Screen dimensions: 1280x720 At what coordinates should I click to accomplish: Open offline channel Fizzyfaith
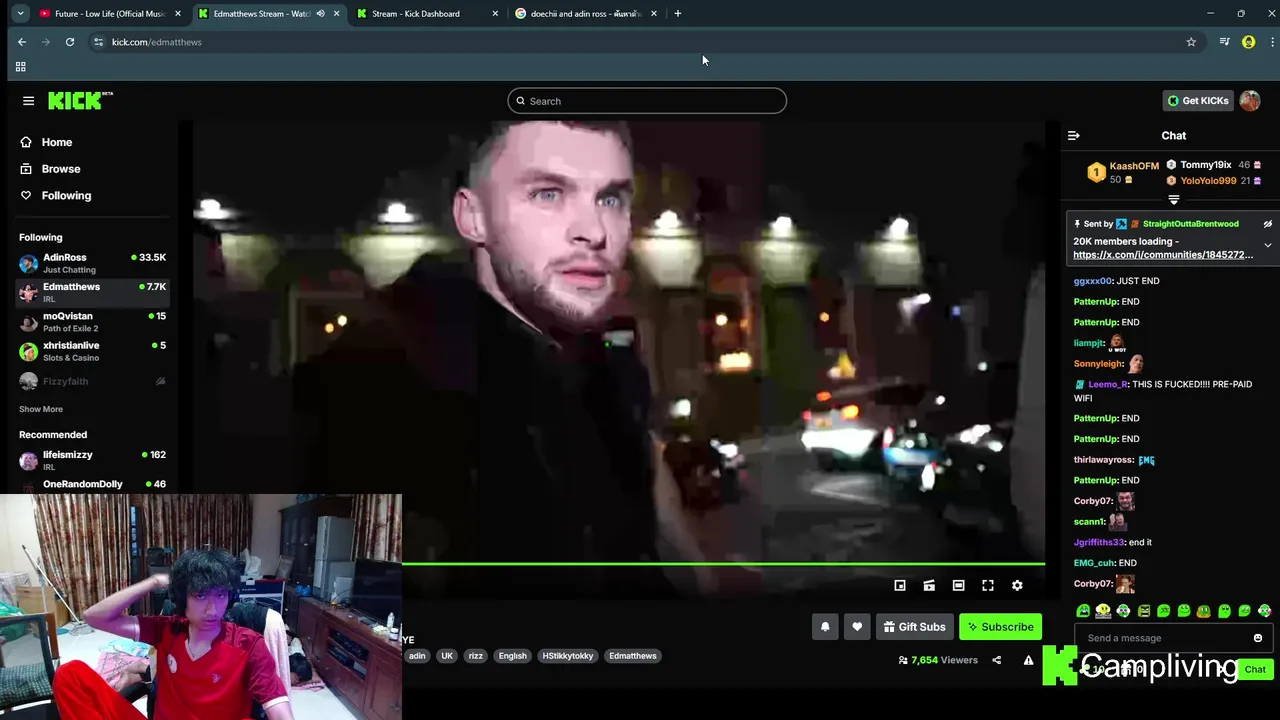tap(92, 381)
